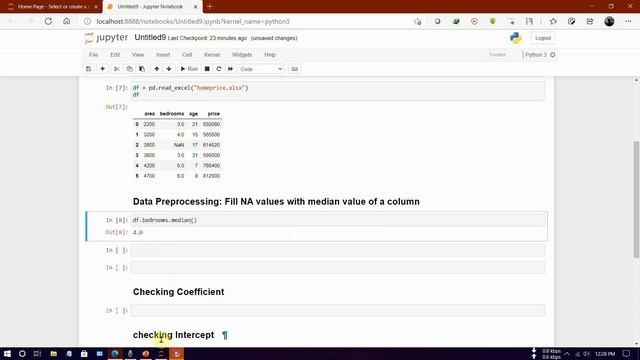Click the NaN value in bedrooms column
The height and width of the screenshot is (360, 640).
click(x=179, y=145)
